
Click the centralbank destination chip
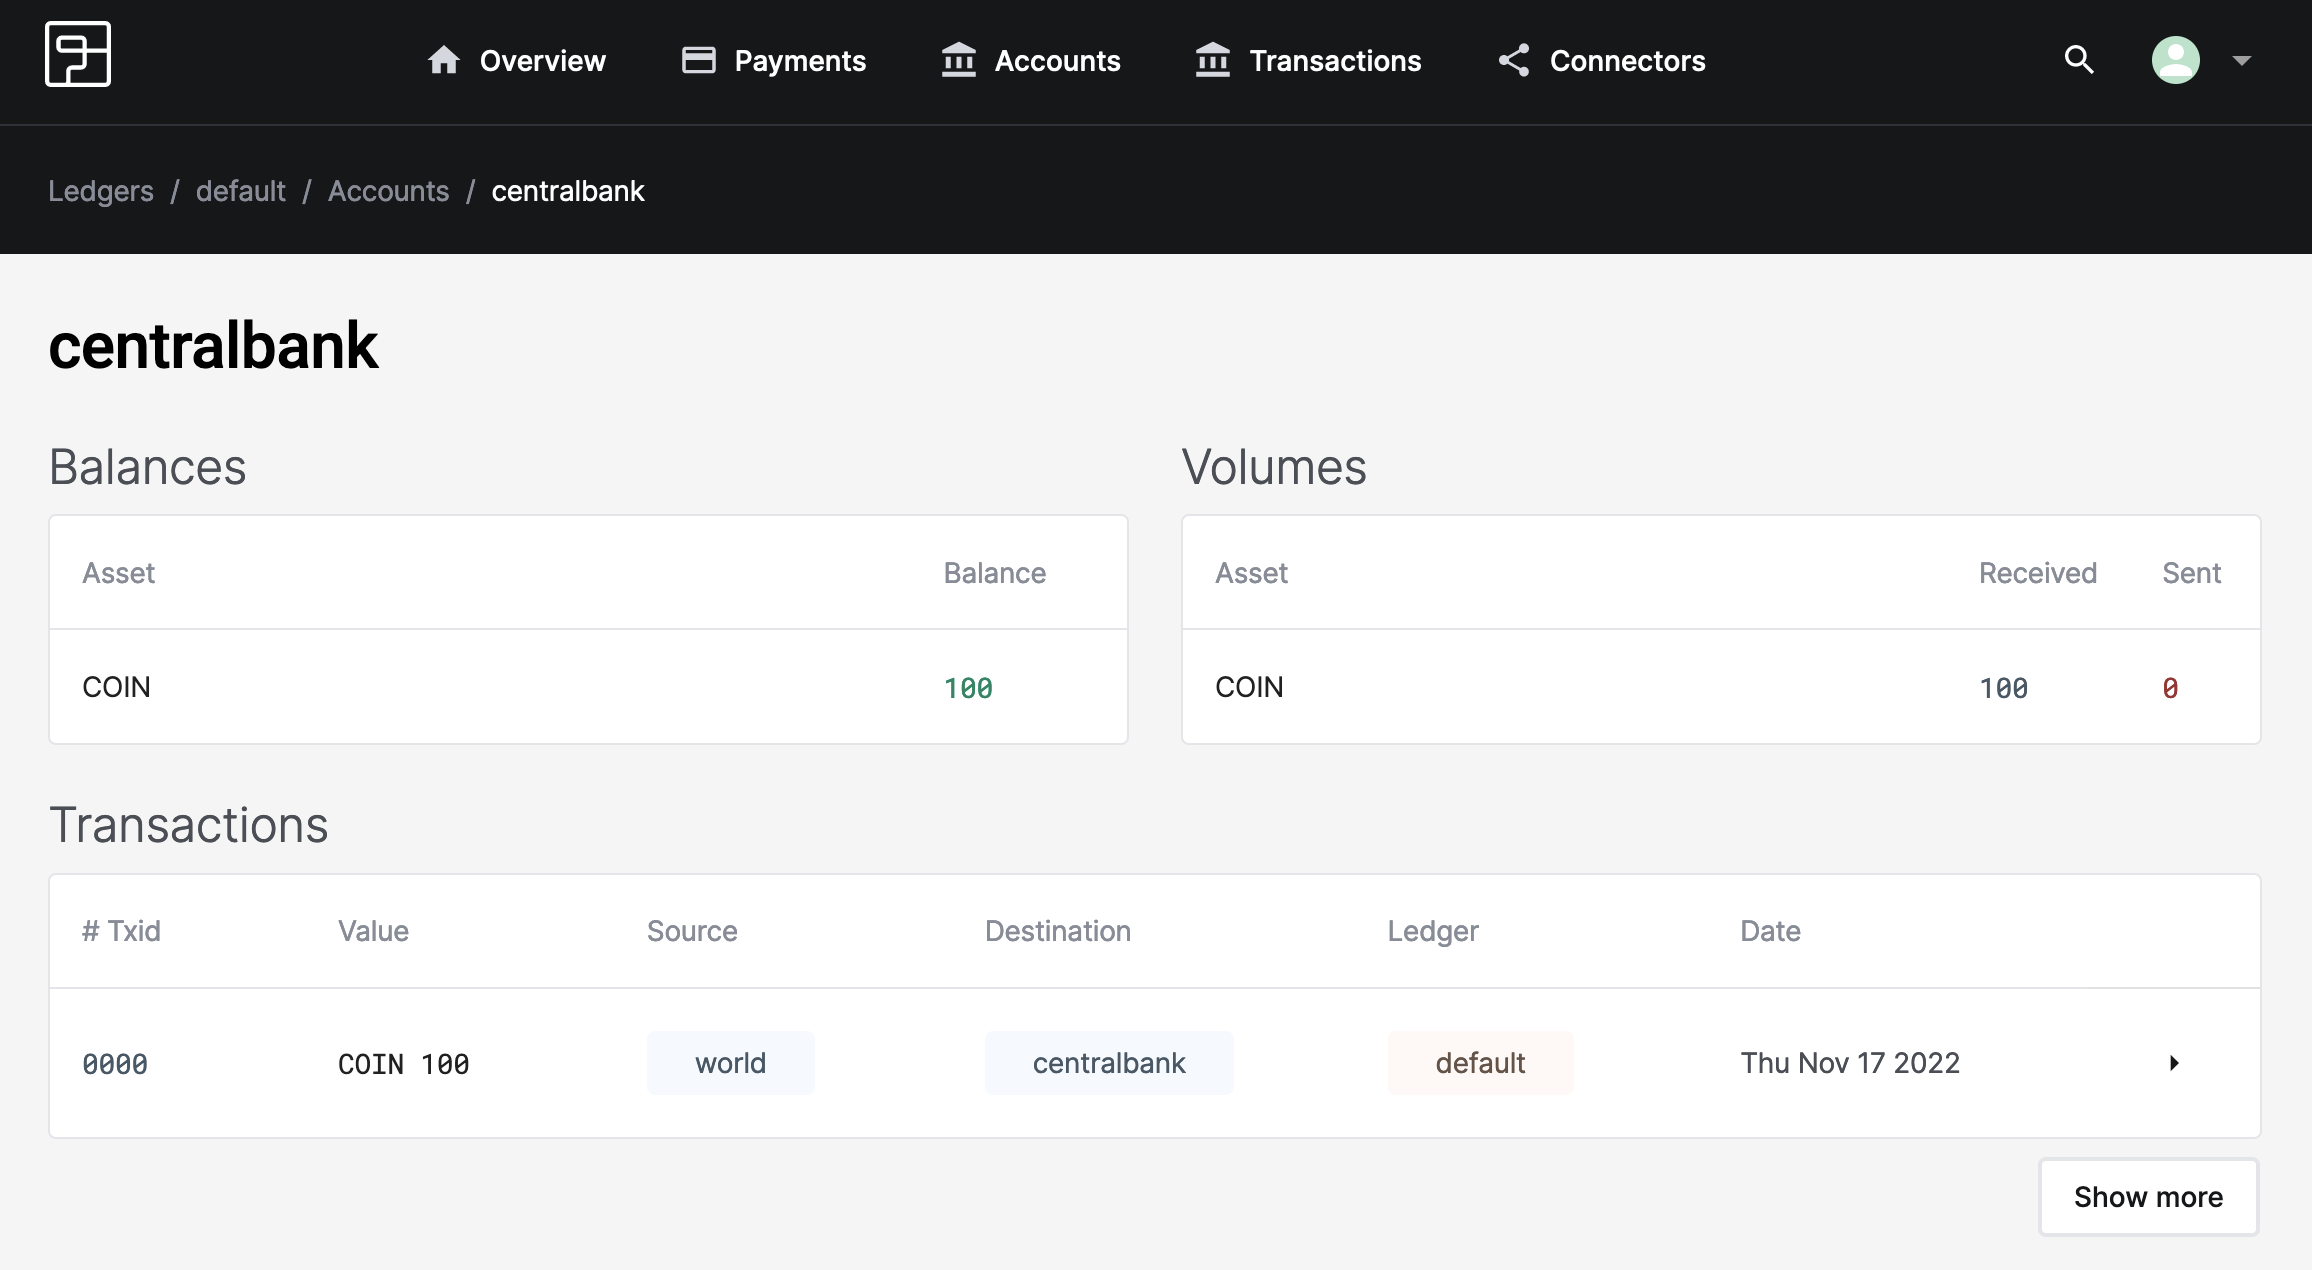click(x=1108, y=1063)
